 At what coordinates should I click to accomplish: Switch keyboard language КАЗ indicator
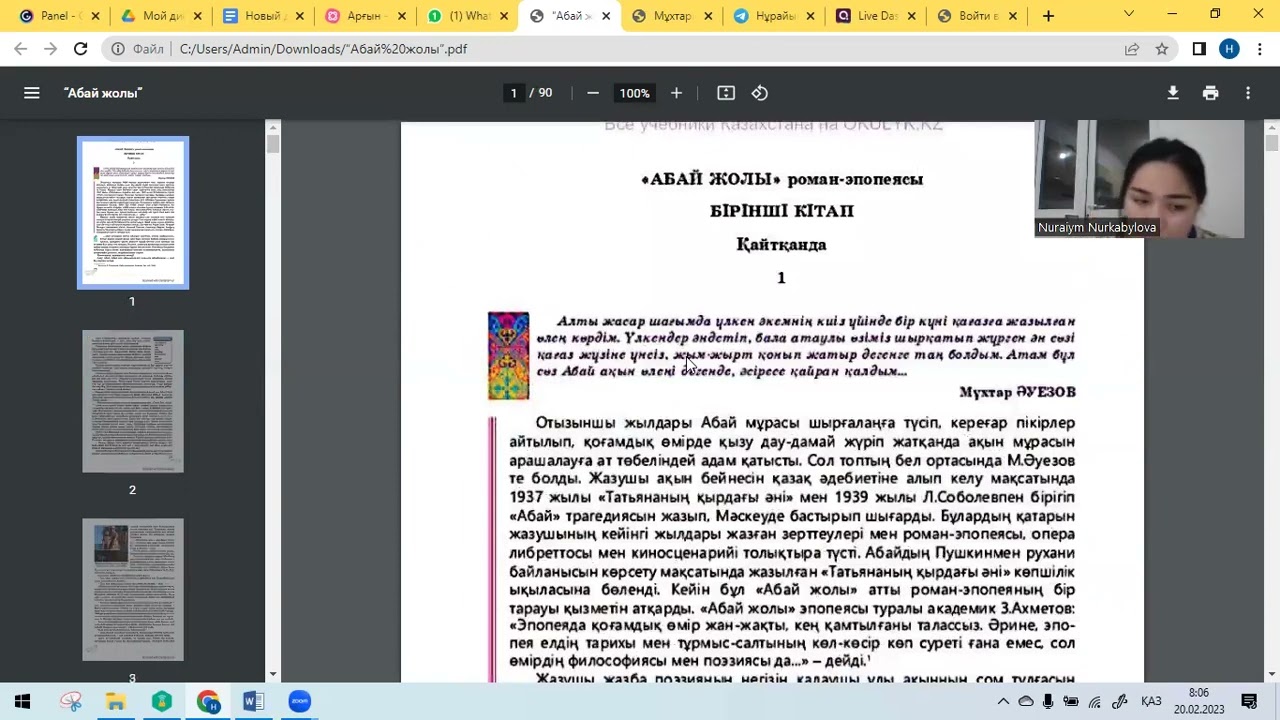click(x=1151, y=701)
